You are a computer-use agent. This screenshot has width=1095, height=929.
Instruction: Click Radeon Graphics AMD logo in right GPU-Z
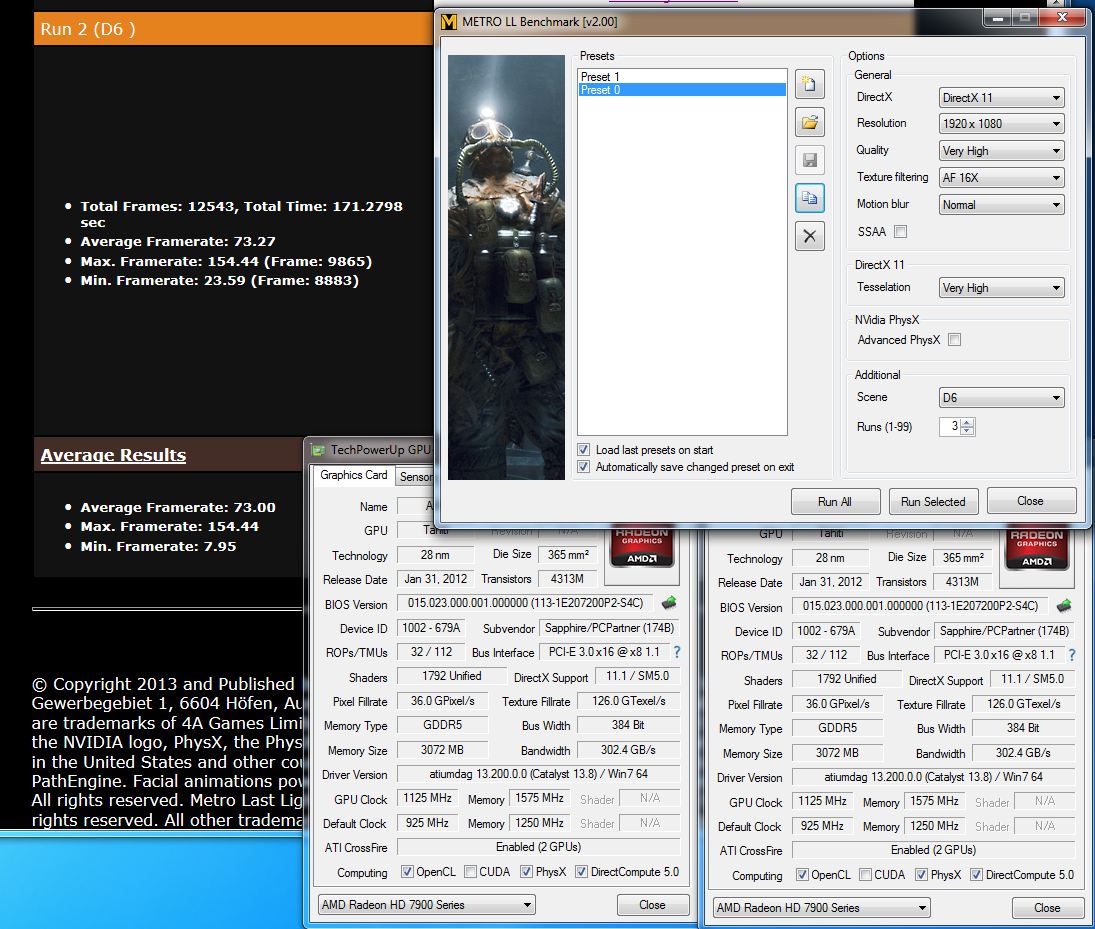(x=1037, y=548)
